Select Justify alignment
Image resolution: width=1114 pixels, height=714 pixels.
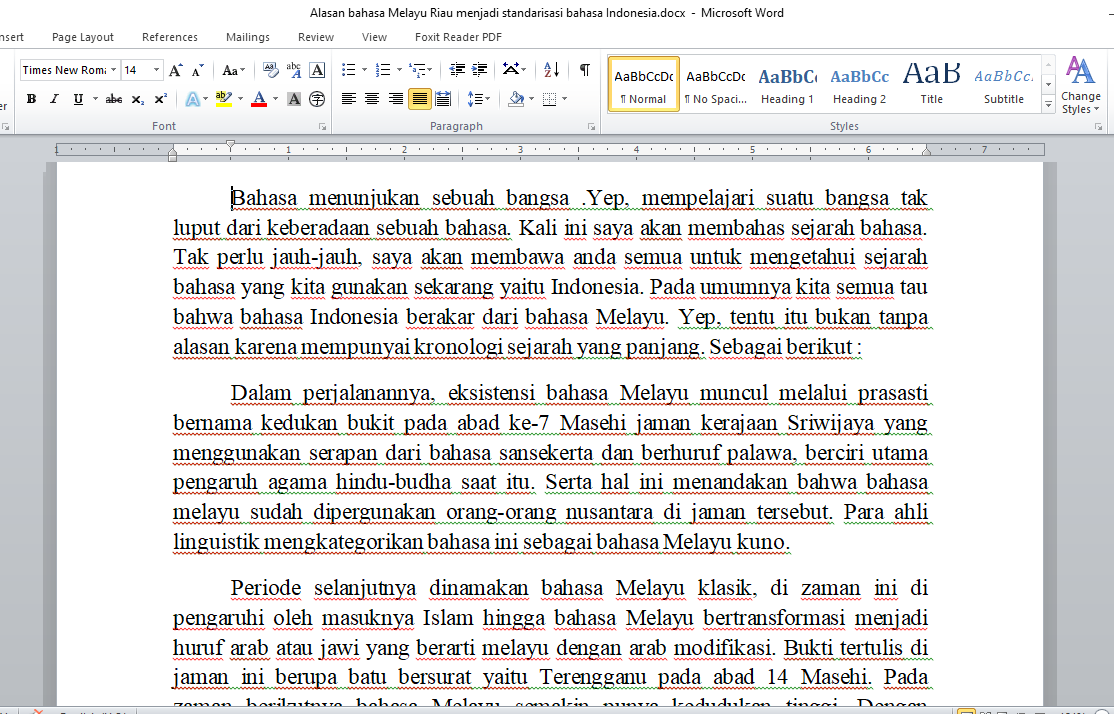click(419, 99)
